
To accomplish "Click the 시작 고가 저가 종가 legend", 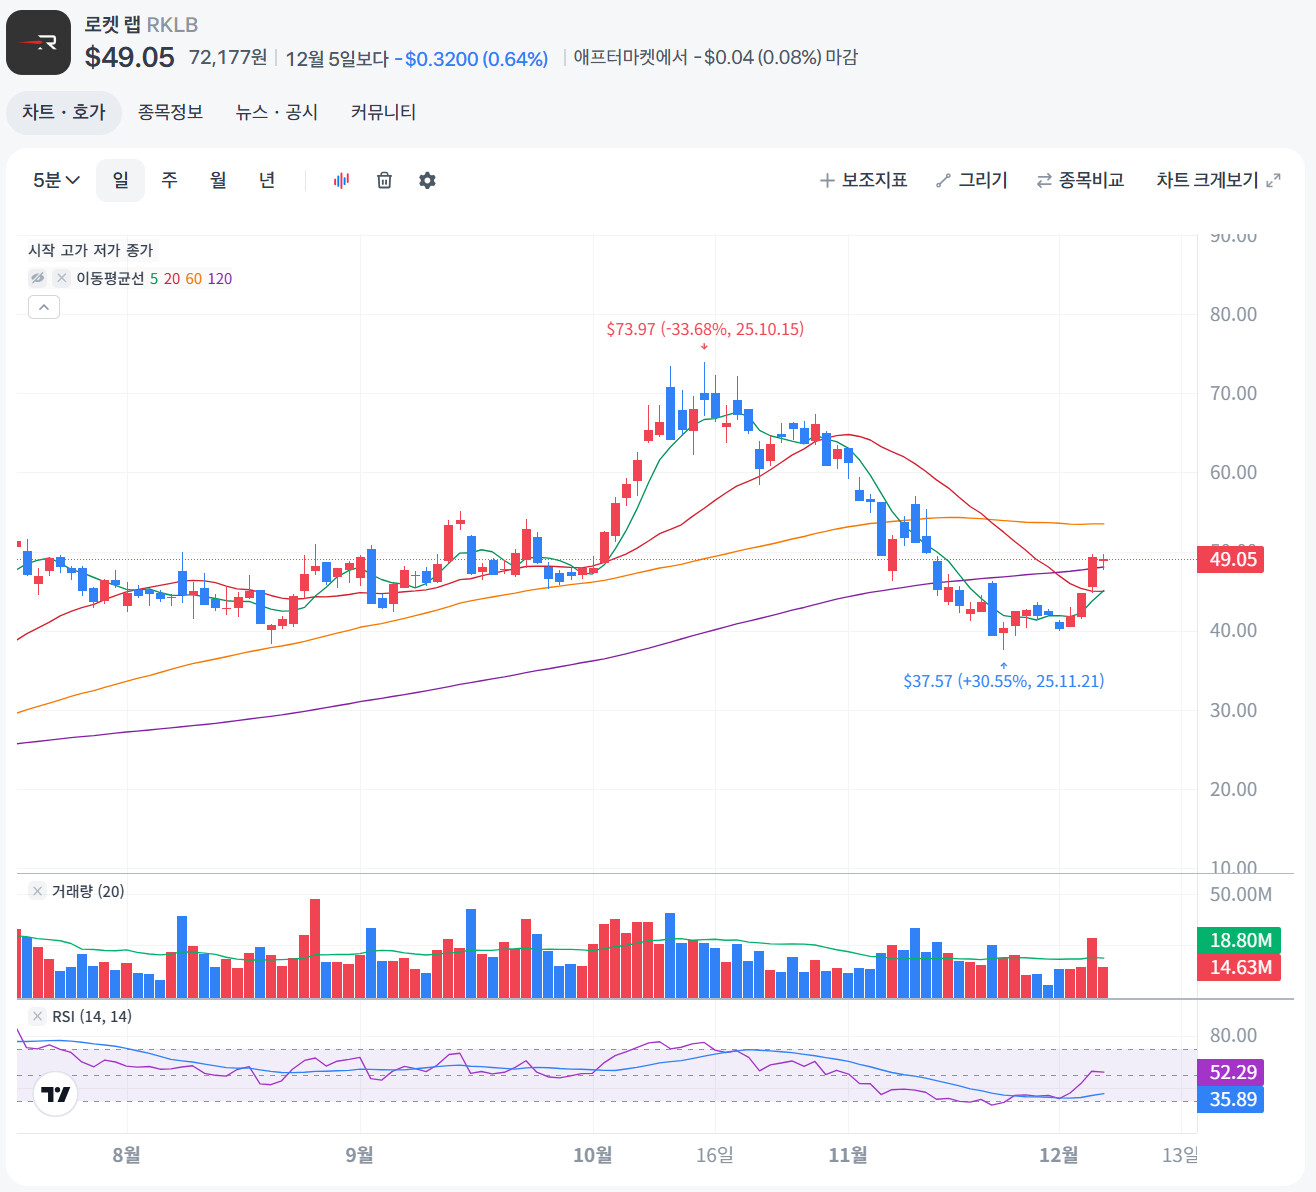I will (90, 250).
